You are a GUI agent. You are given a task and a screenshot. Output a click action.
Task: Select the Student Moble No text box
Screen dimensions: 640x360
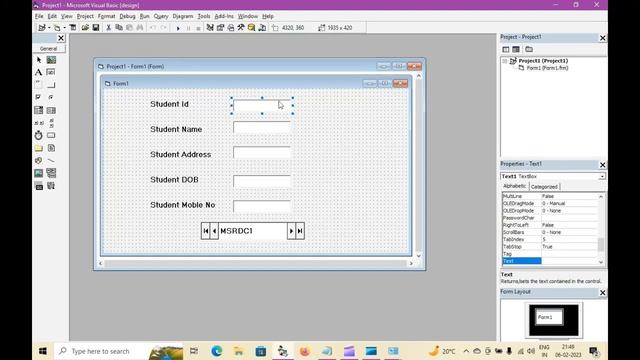(262, 207)
